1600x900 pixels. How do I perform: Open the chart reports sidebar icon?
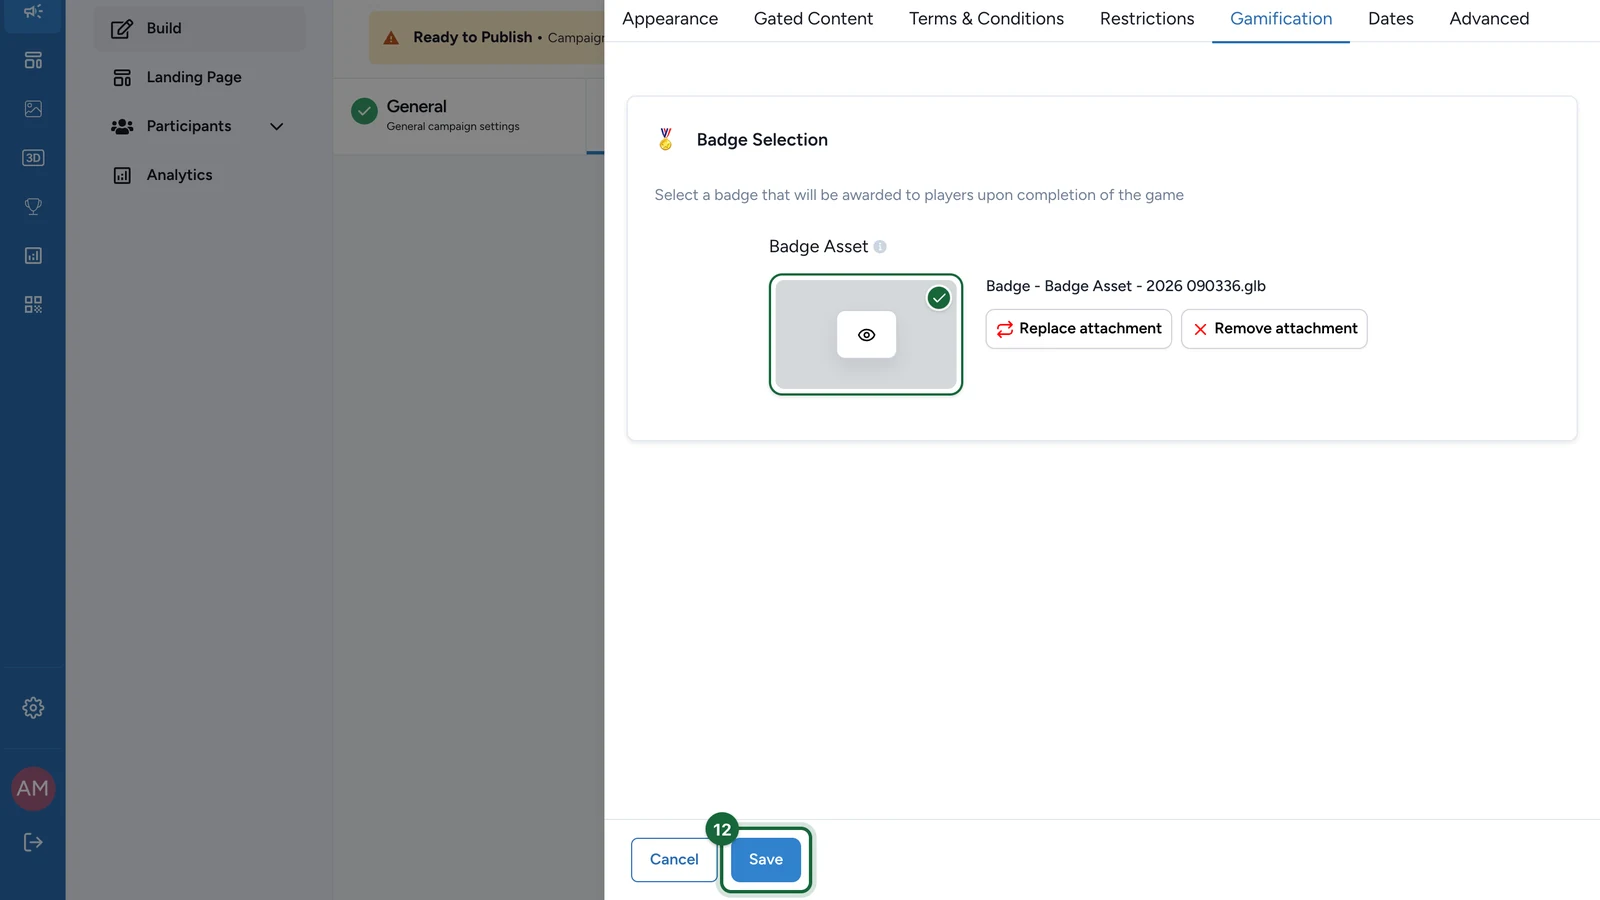33,256
